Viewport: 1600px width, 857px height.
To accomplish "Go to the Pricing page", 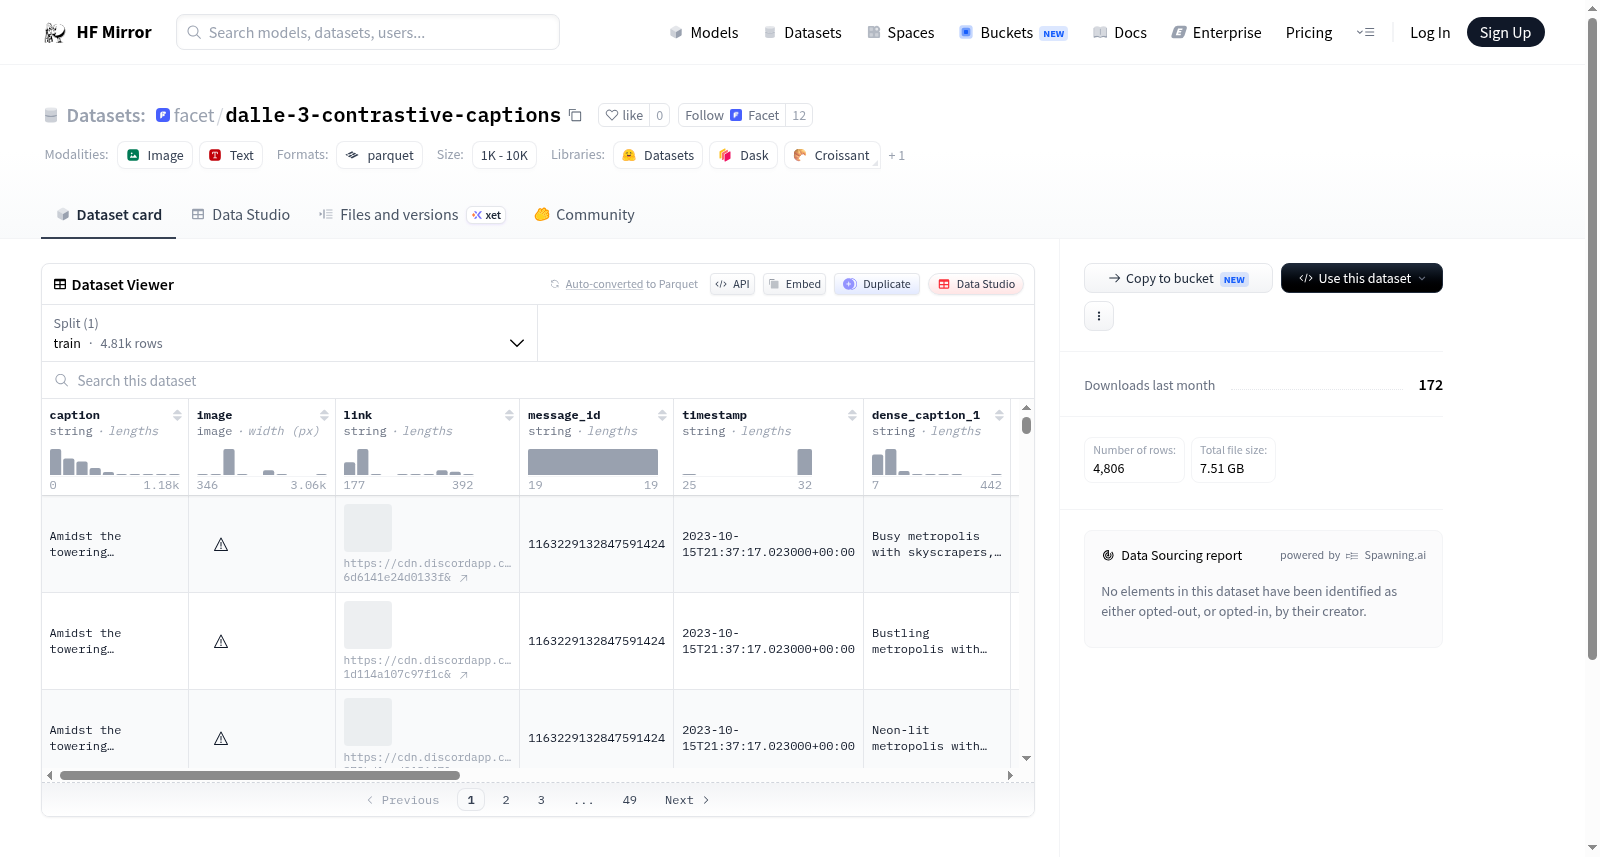I will [x=1309, y=32].
